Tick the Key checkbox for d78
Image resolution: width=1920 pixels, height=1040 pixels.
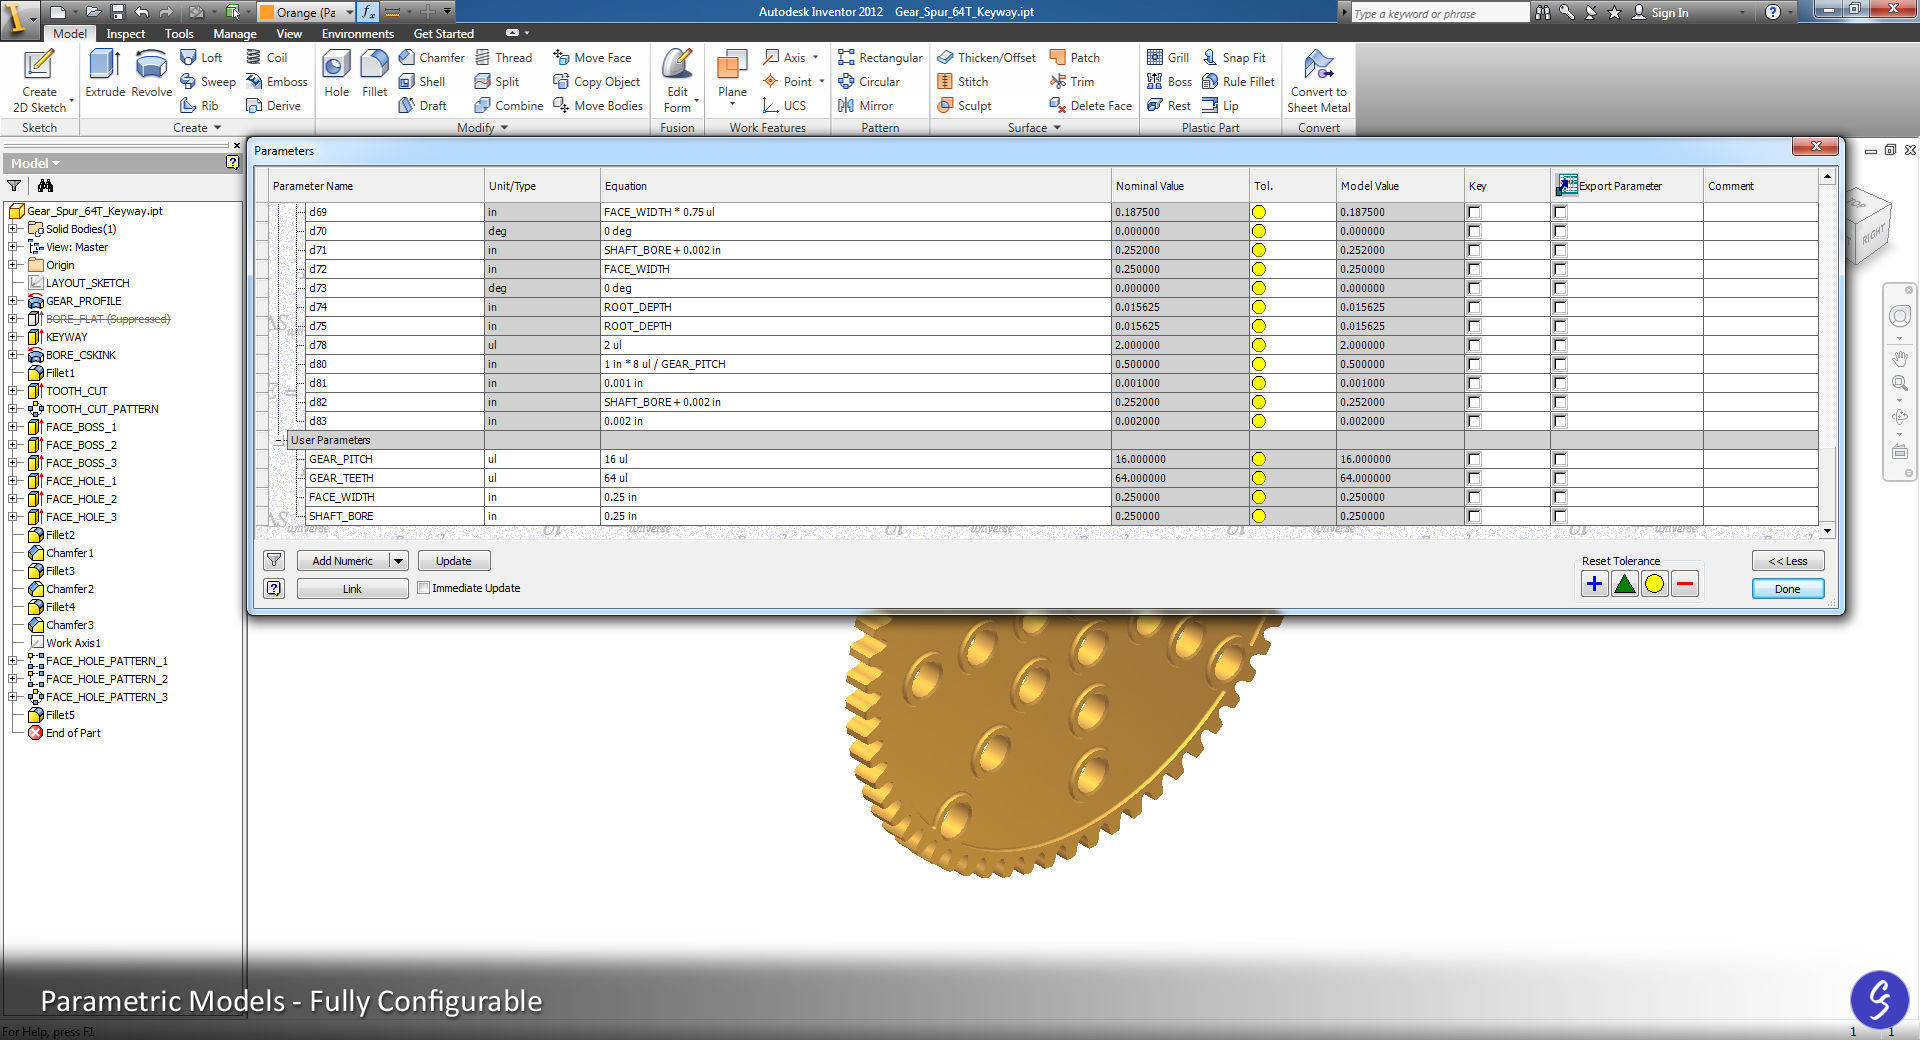(1474, 345)
